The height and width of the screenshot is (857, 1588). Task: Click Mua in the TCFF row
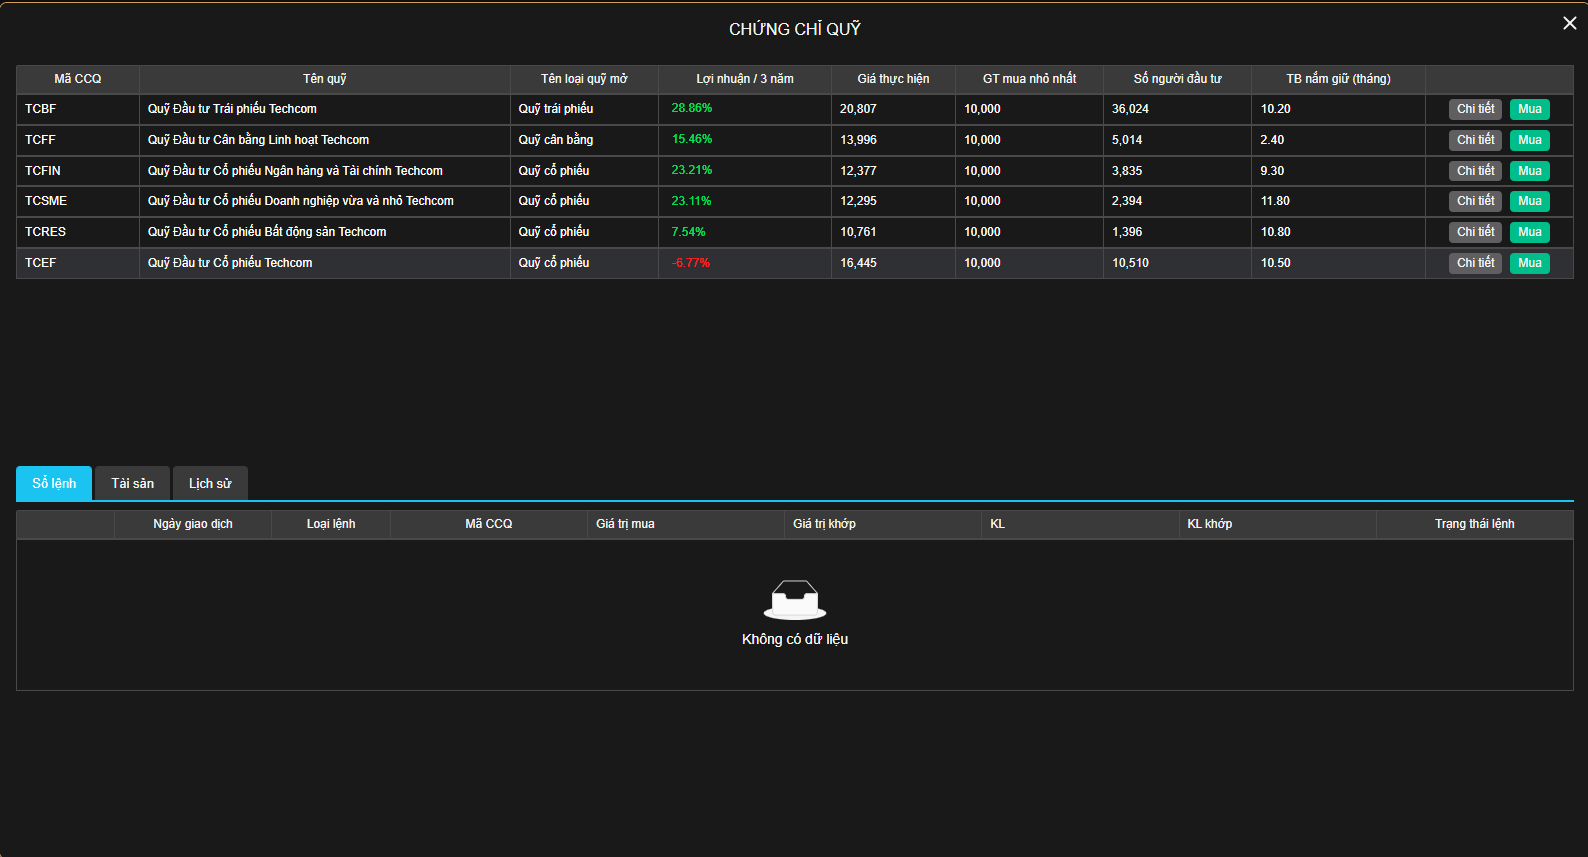[x=1530, y=140]
